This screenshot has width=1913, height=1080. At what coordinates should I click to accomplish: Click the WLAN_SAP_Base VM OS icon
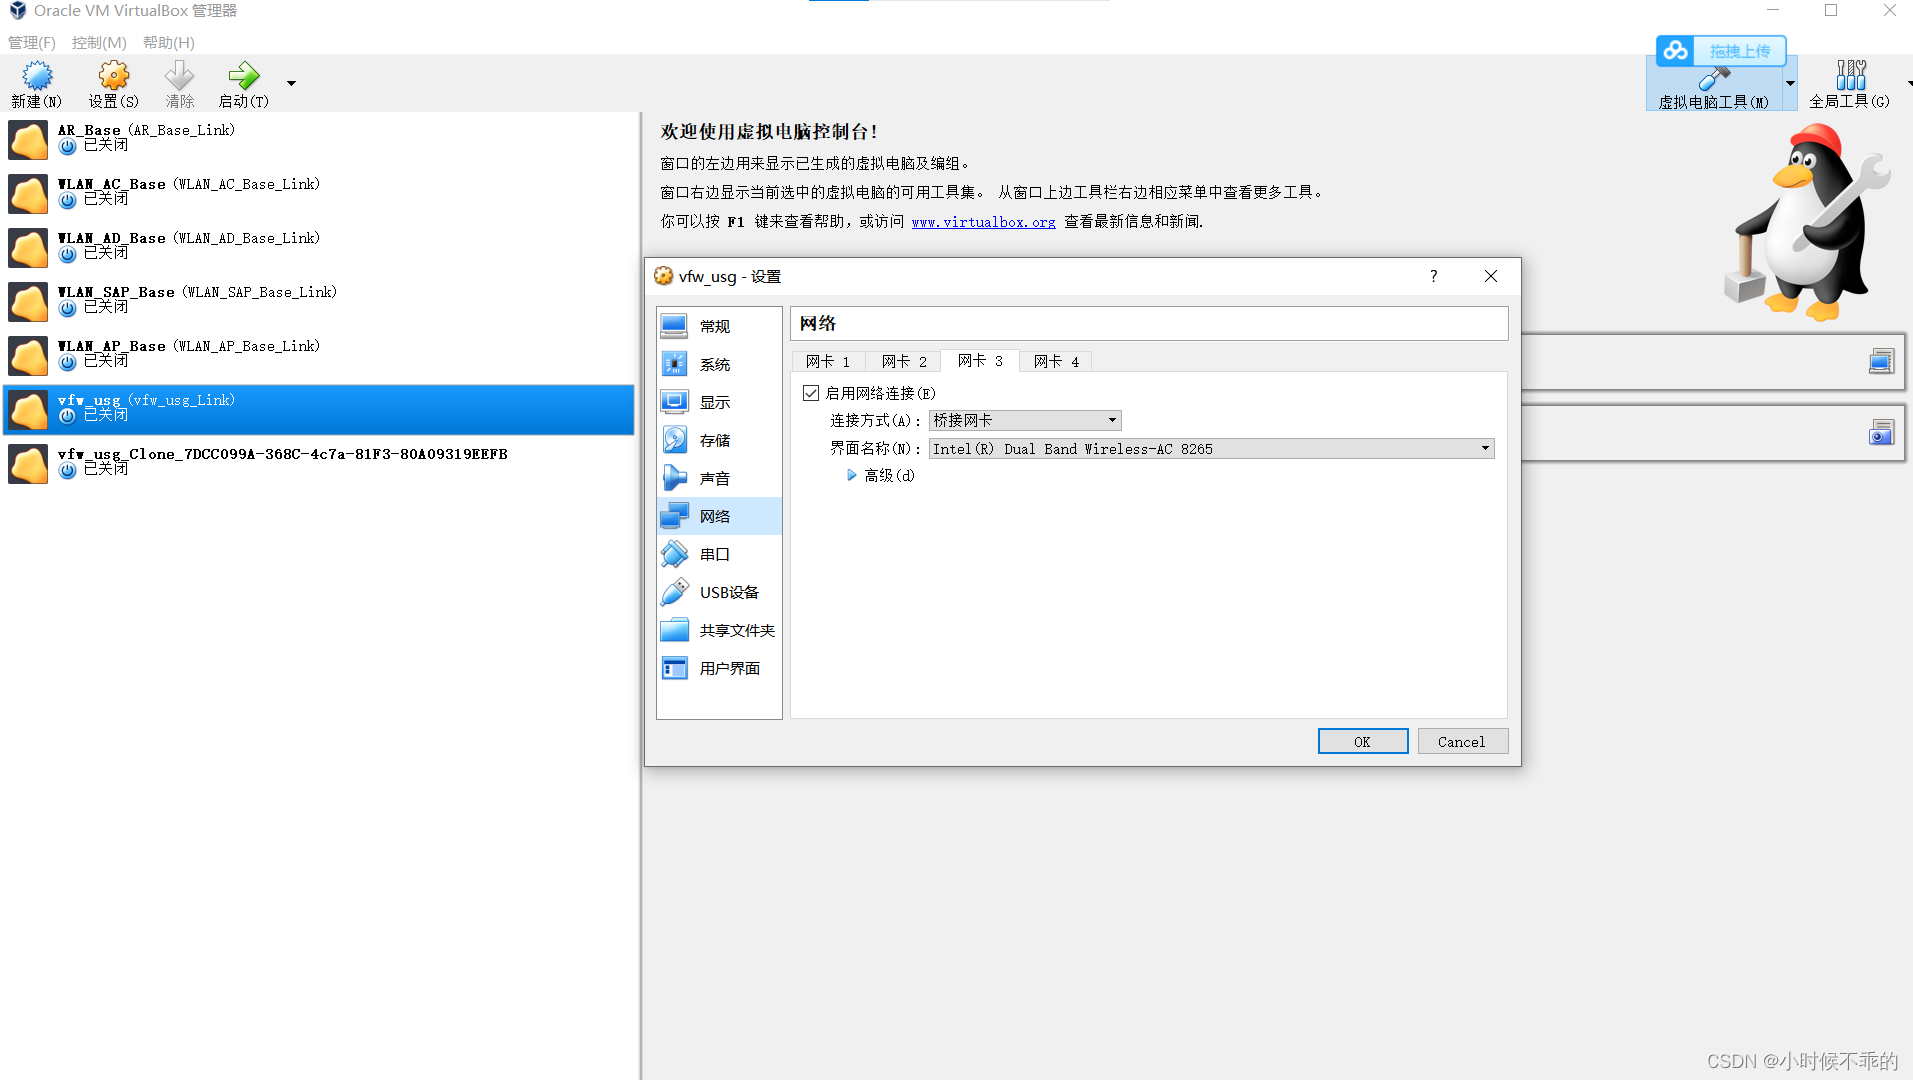(28, 302)
